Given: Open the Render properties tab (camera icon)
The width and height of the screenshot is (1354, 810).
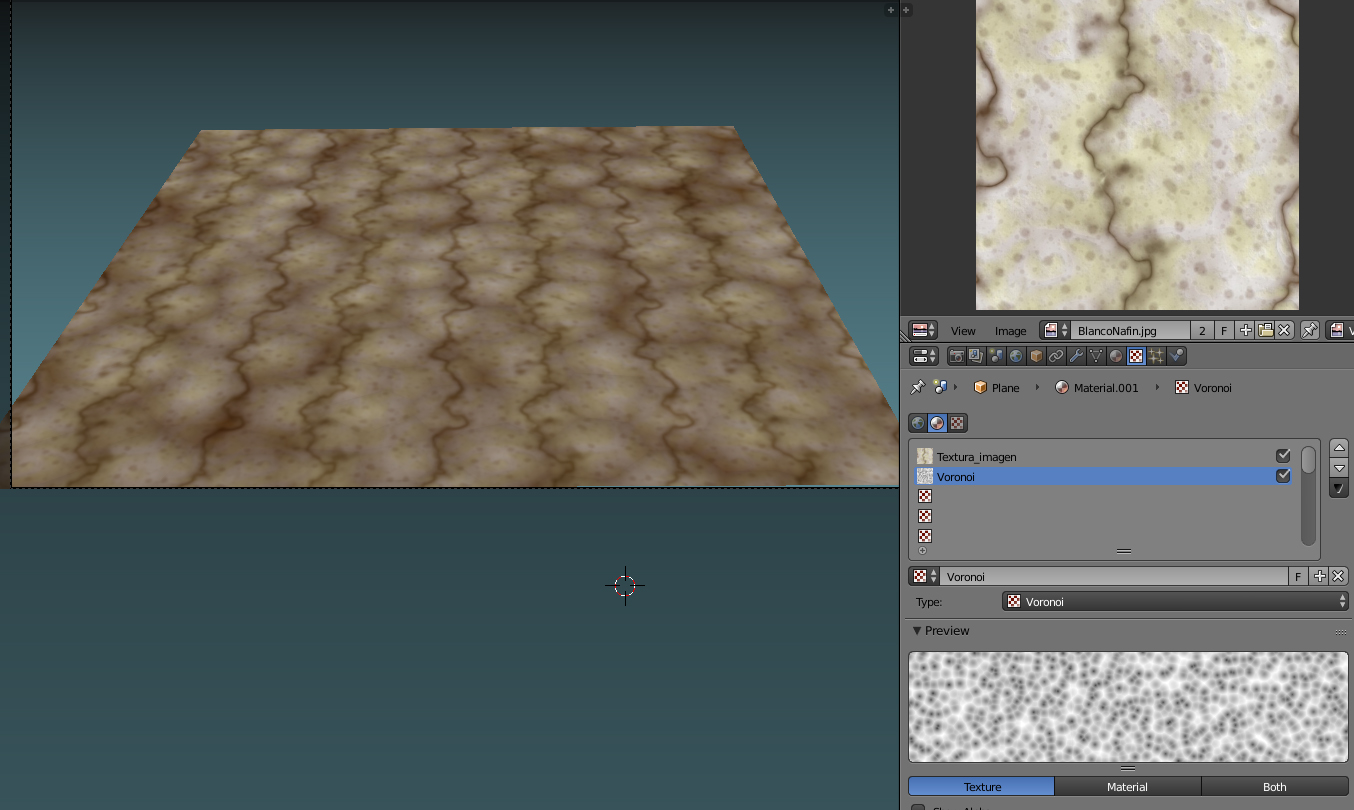Looking at the screenshot, I should (x=957, y=356).
